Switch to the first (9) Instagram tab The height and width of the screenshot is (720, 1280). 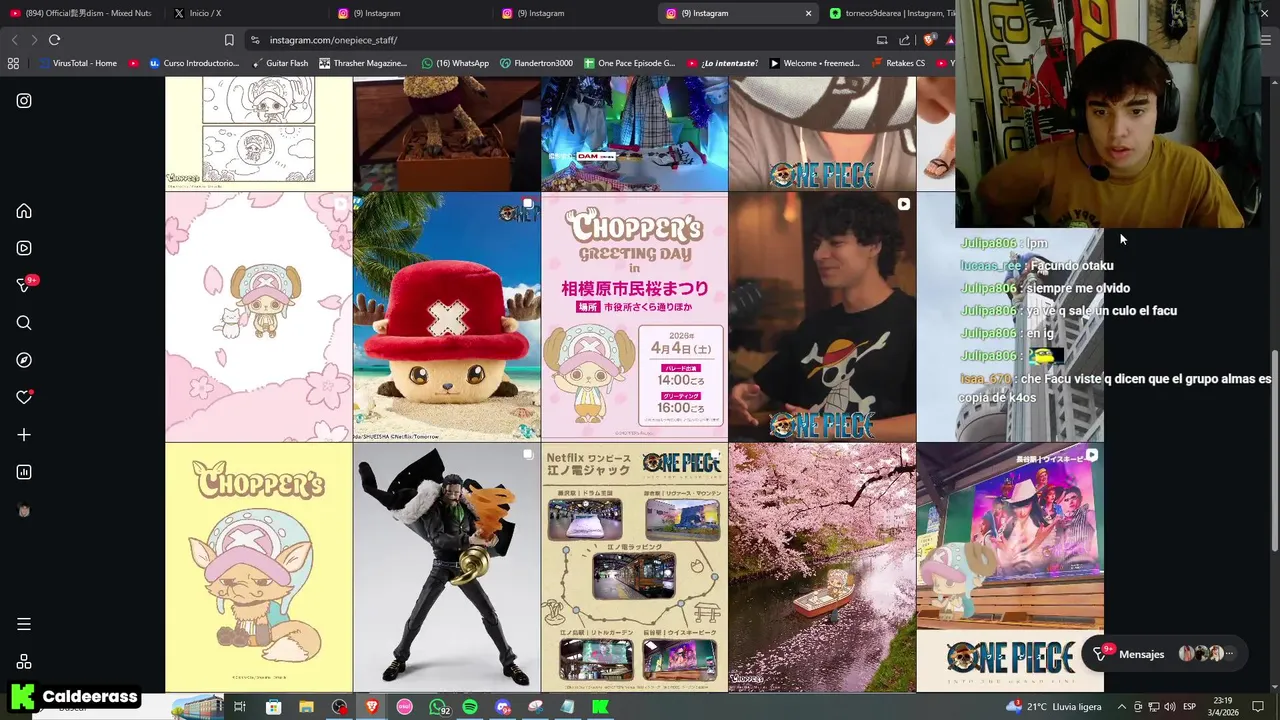(x=410, y=13)
